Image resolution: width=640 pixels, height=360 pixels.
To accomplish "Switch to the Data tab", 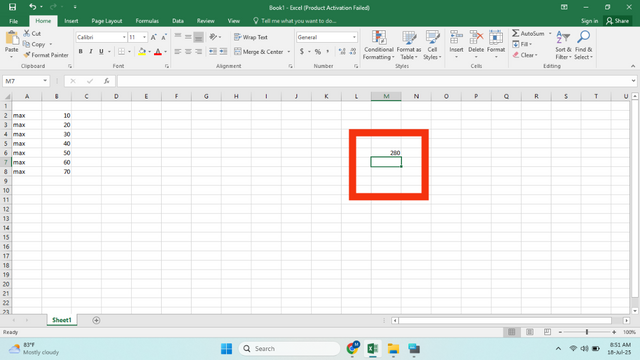I will (178, 21).
